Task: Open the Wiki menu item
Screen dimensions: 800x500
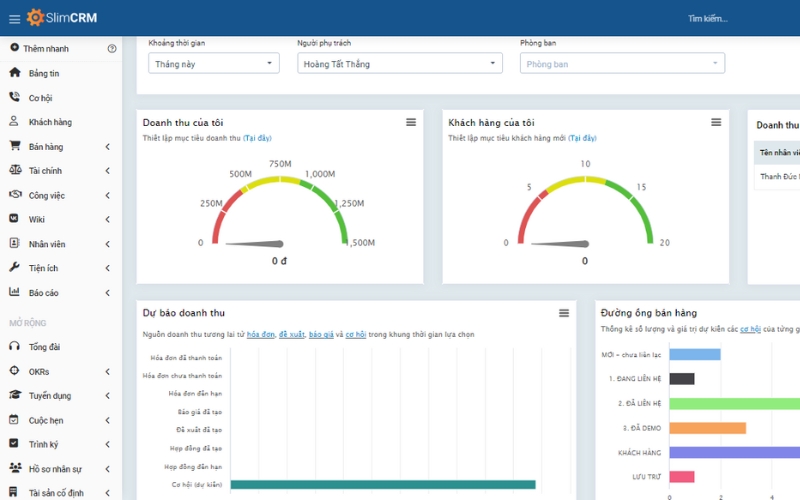Action: 37,220
